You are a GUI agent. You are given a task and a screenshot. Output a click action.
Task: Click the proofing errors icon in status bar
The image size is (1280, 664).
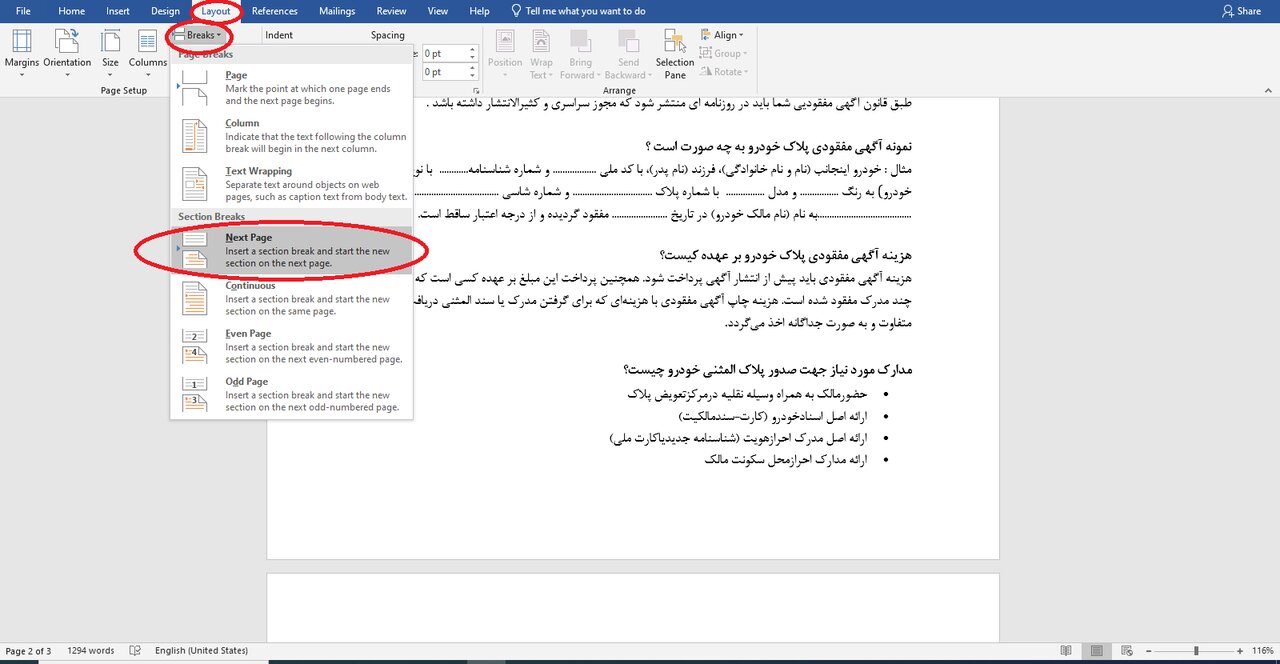click(136, 651)
